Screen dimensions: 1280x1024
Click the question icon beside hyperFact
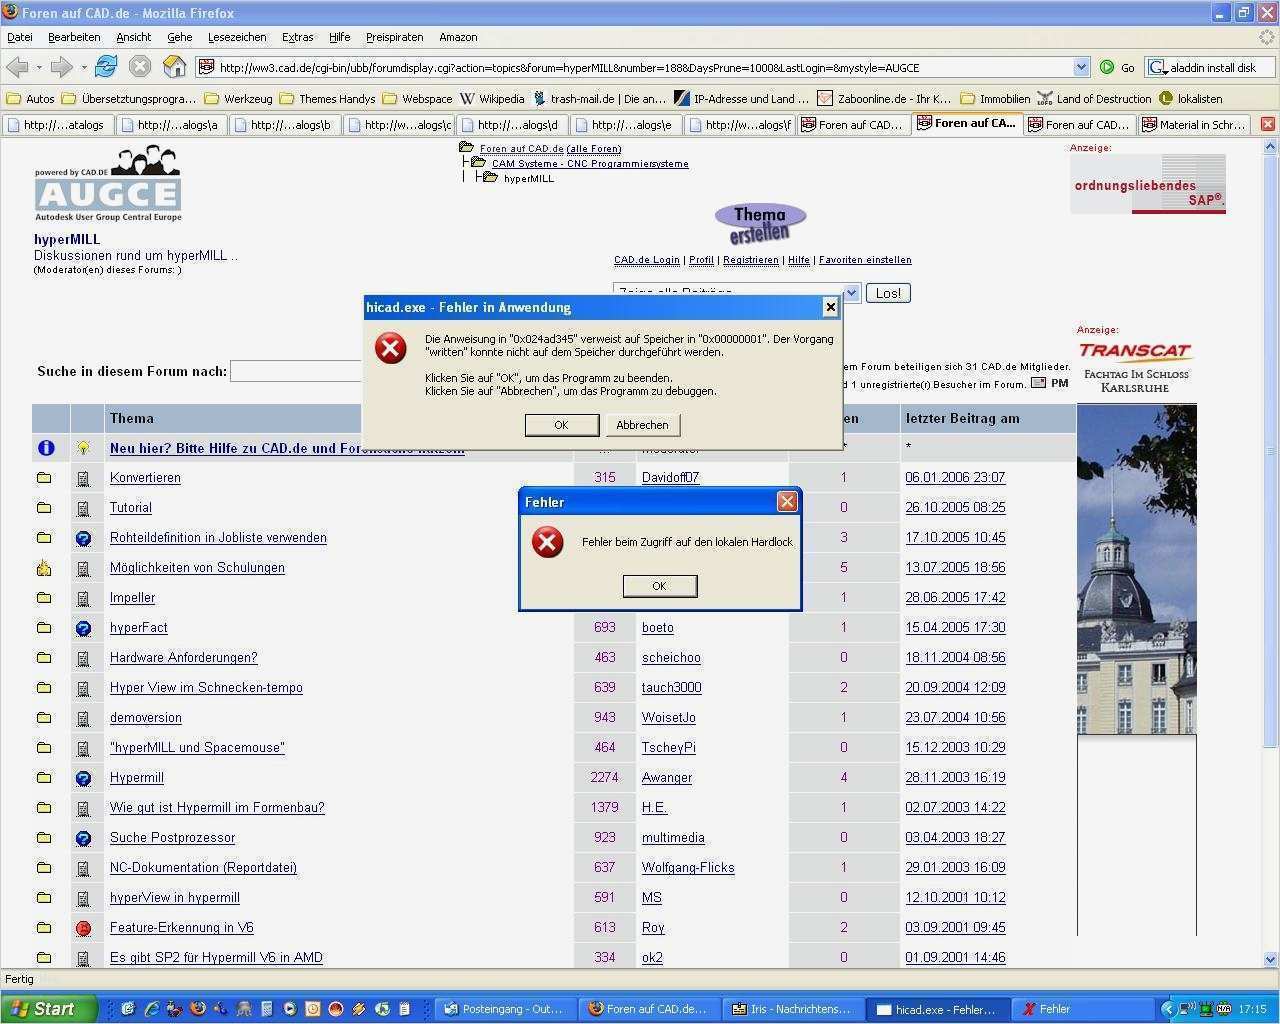coord(84,628)
